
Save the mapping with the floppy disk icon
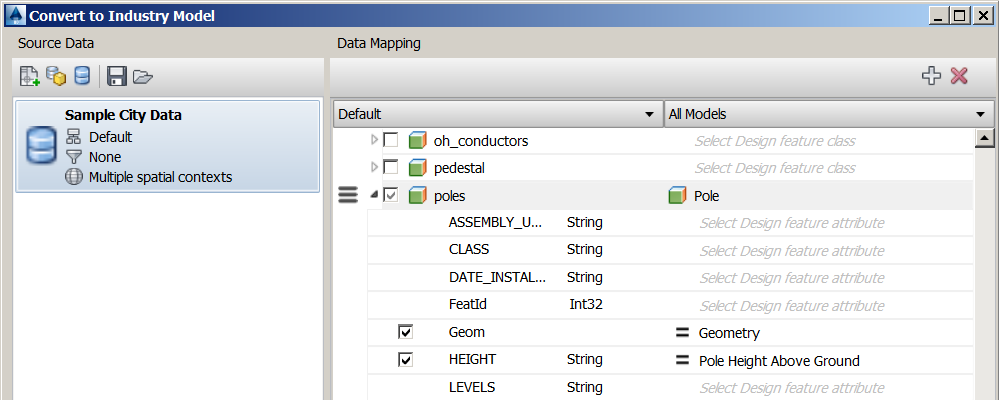click(x=116, y=76)
